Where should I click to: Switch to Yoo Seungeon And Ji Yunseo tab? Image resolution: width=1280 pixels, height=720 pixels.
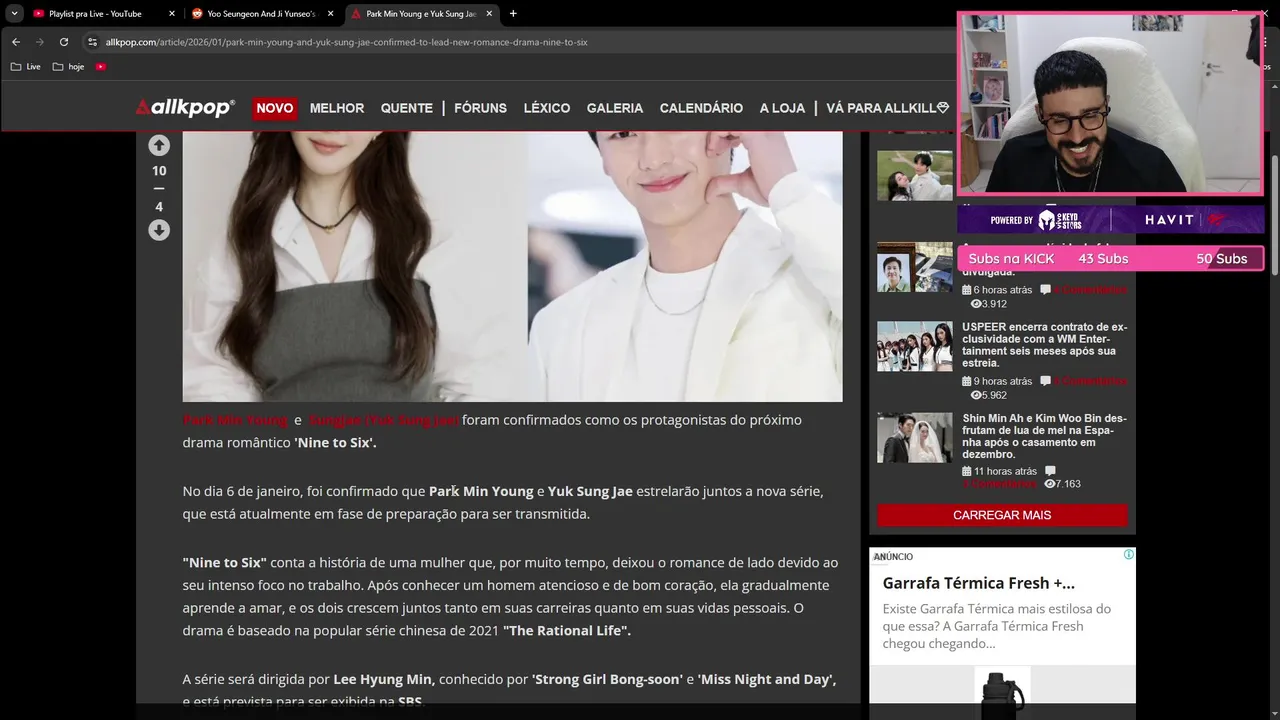(x=260, y=14)
